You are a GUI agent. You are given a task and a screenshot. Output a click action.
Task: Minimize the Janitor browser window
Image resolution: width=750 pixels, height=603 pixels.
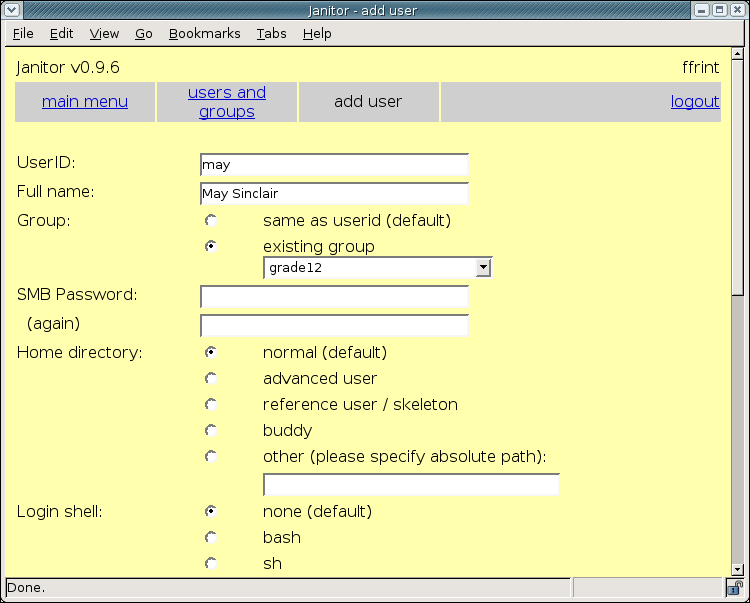pyautogui.click(x=701, y=10)
